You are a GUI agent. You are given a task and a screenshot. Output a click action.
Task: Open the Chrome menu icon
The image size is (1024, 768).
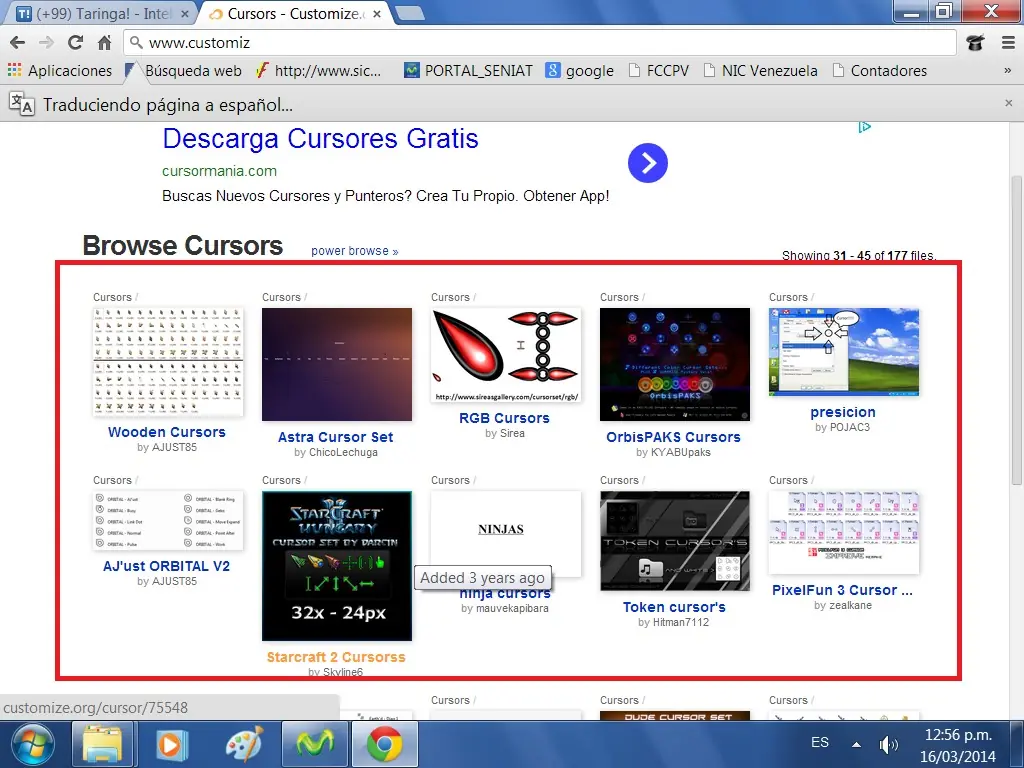coord(1008,43)
